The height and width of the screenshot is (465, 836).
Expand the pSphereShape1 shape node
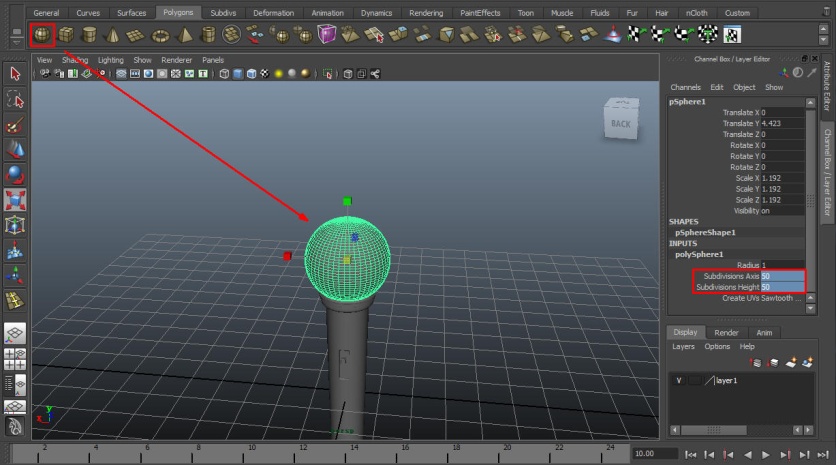coord(705,232)
